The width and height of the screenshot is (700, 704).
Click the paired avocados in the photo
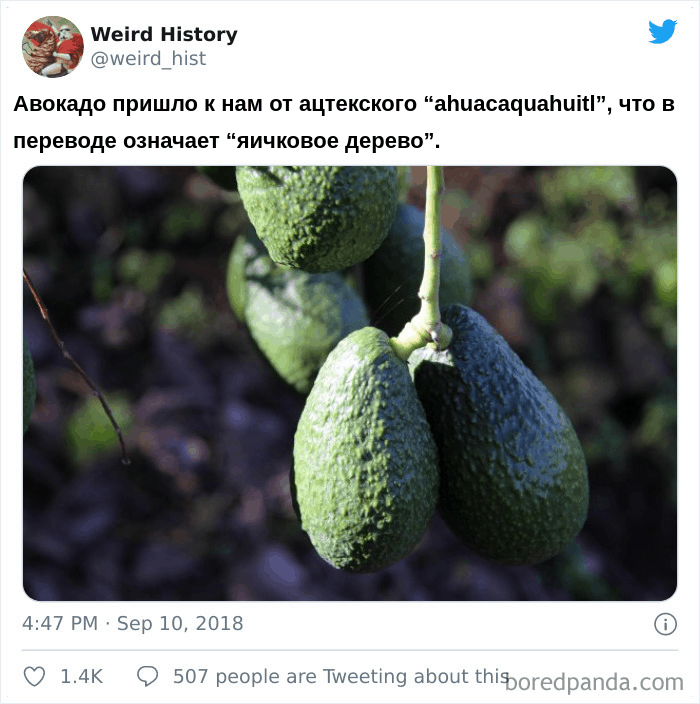point(440,444)
